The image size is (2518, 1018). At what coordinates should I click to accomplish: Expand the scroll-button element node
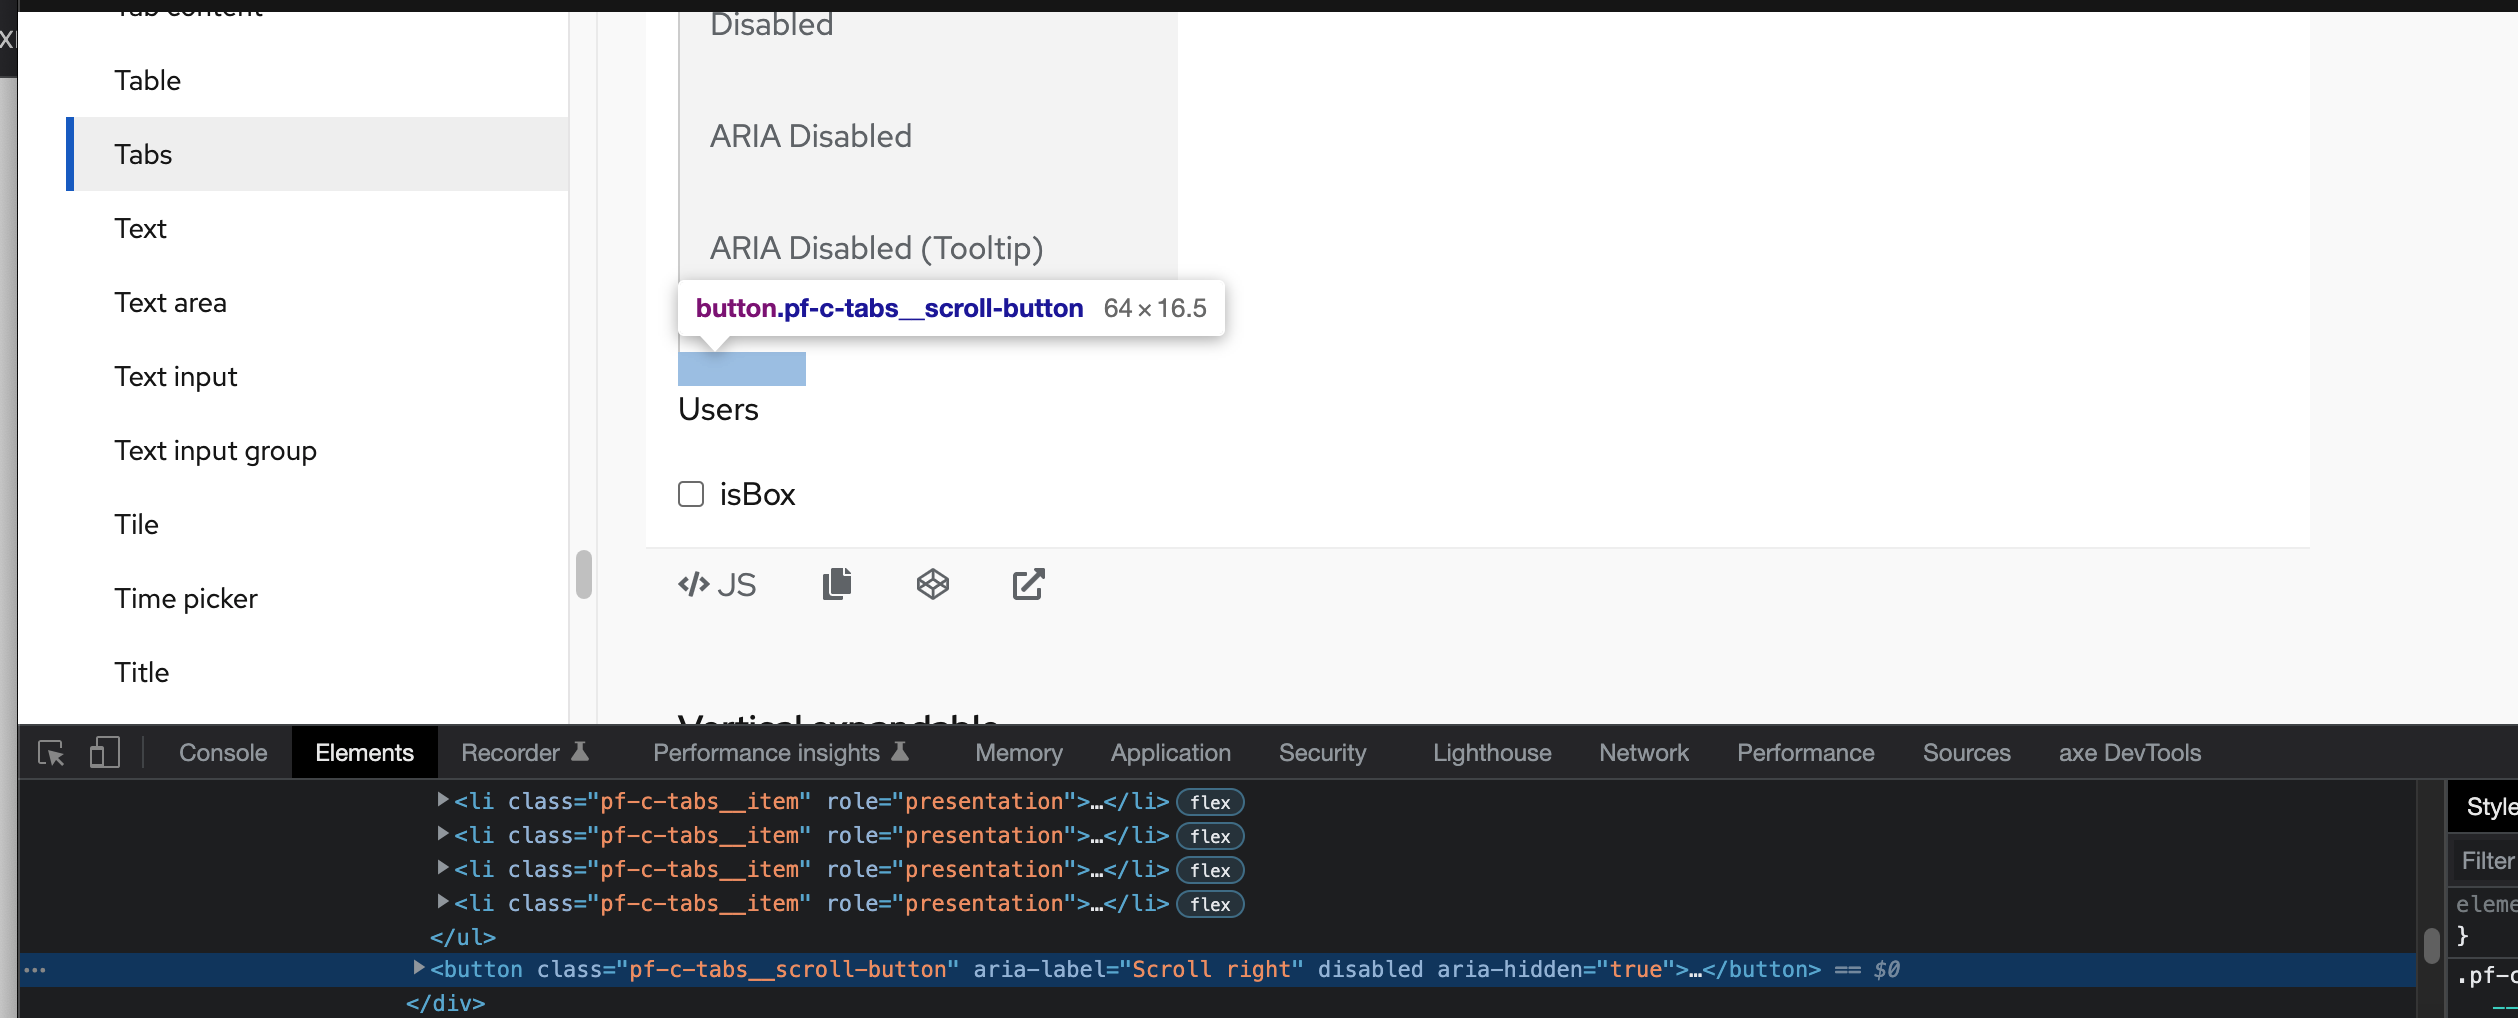(419, 968)
